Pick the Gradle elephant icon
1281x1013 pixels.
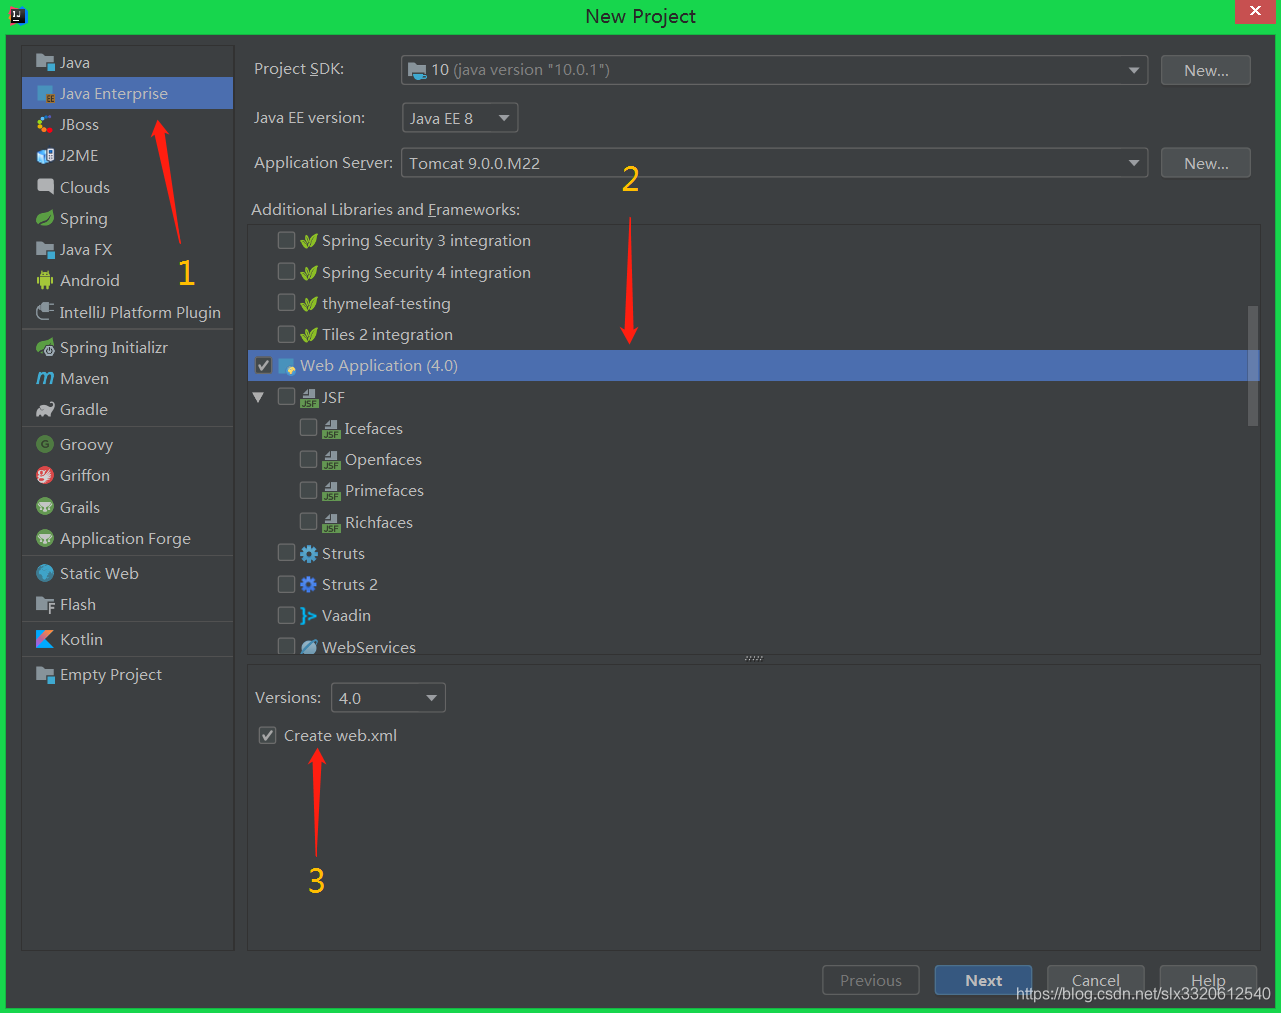(45, 409)
